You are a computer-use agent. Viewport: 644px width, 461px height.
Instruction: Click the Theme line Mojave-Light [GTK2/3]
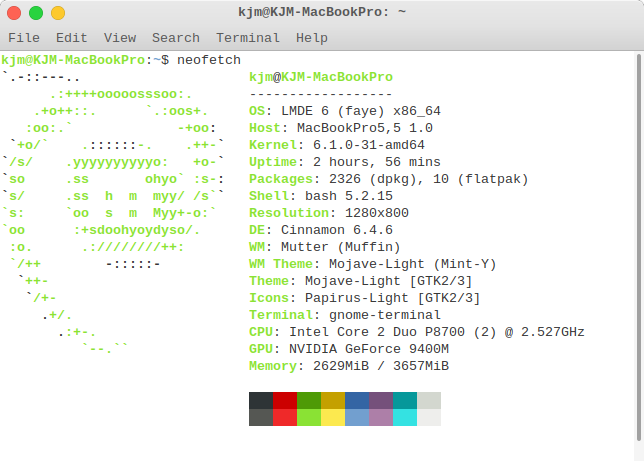(x=361, y=281)
